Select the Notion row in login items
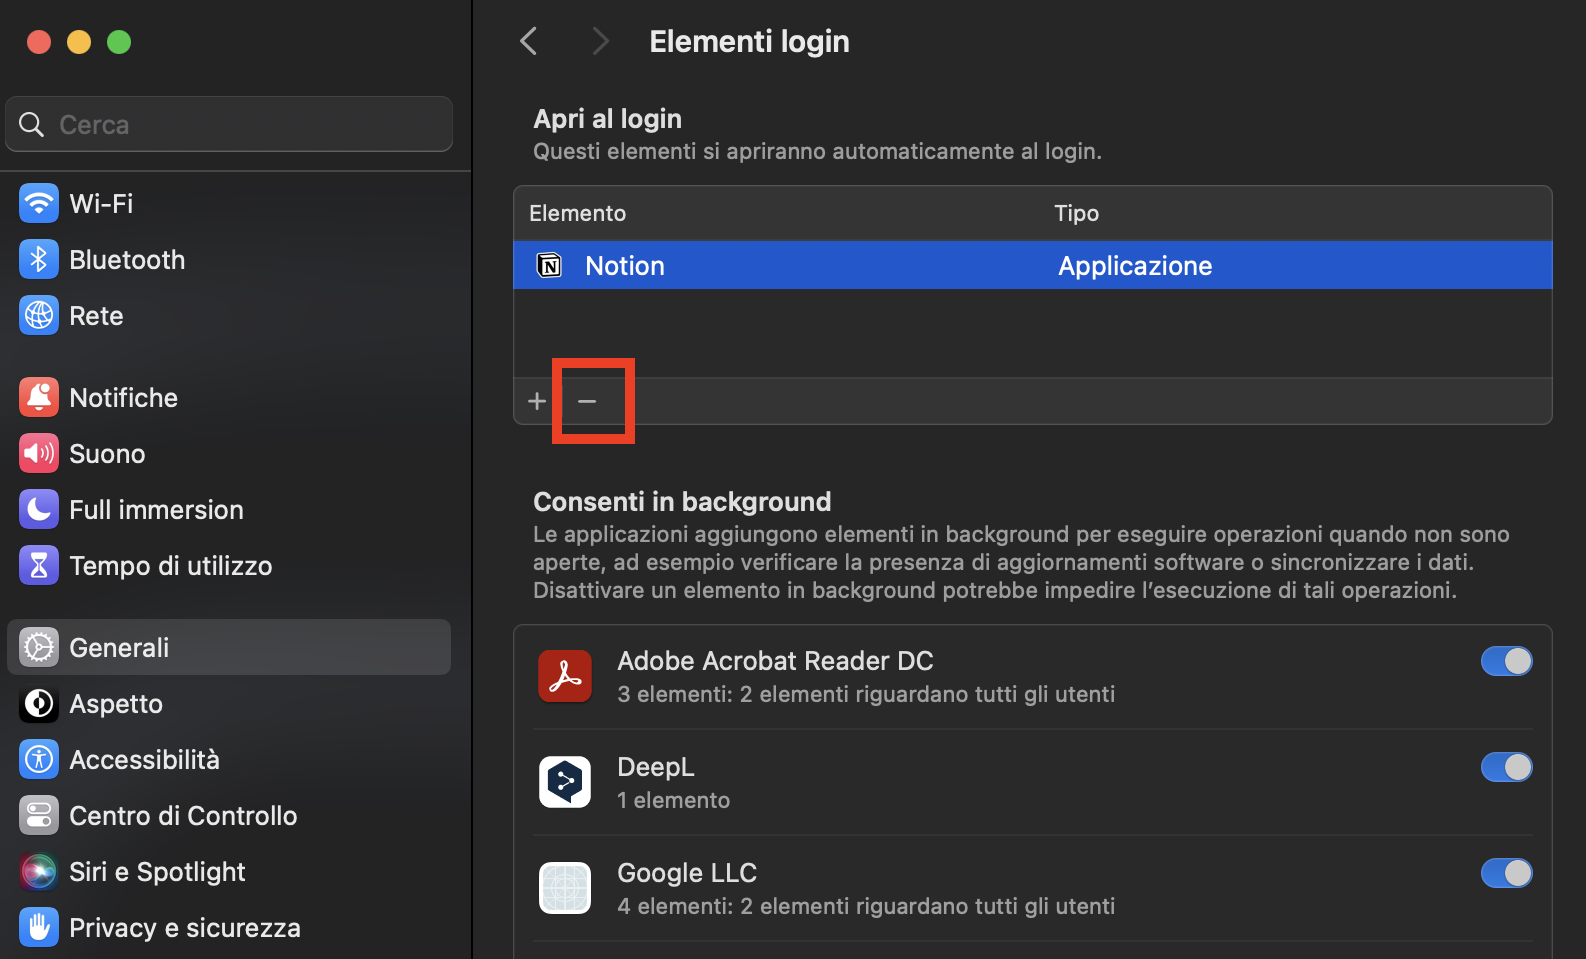Screen dimensions: 1586x959 (1033, 265)
